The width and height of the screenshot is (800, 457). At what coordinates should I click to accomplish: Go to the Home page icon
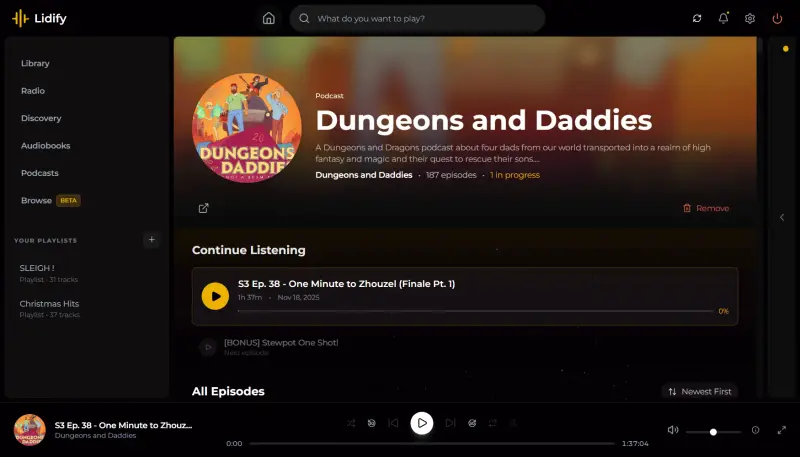[x=268, y=18]
